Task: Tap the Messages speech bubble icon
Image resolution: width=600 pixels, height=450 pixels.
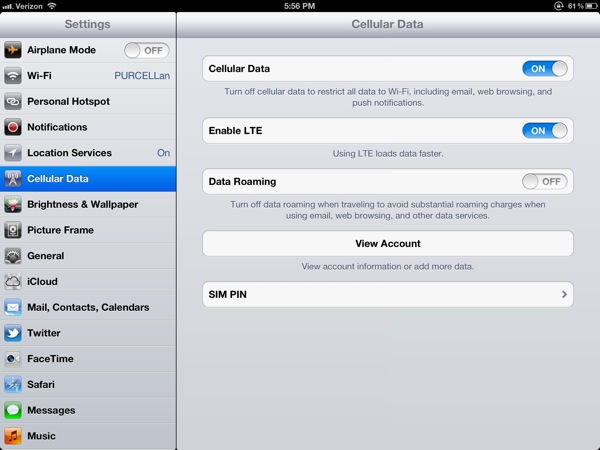Action: pyautogui.click(x=13, y=410)
